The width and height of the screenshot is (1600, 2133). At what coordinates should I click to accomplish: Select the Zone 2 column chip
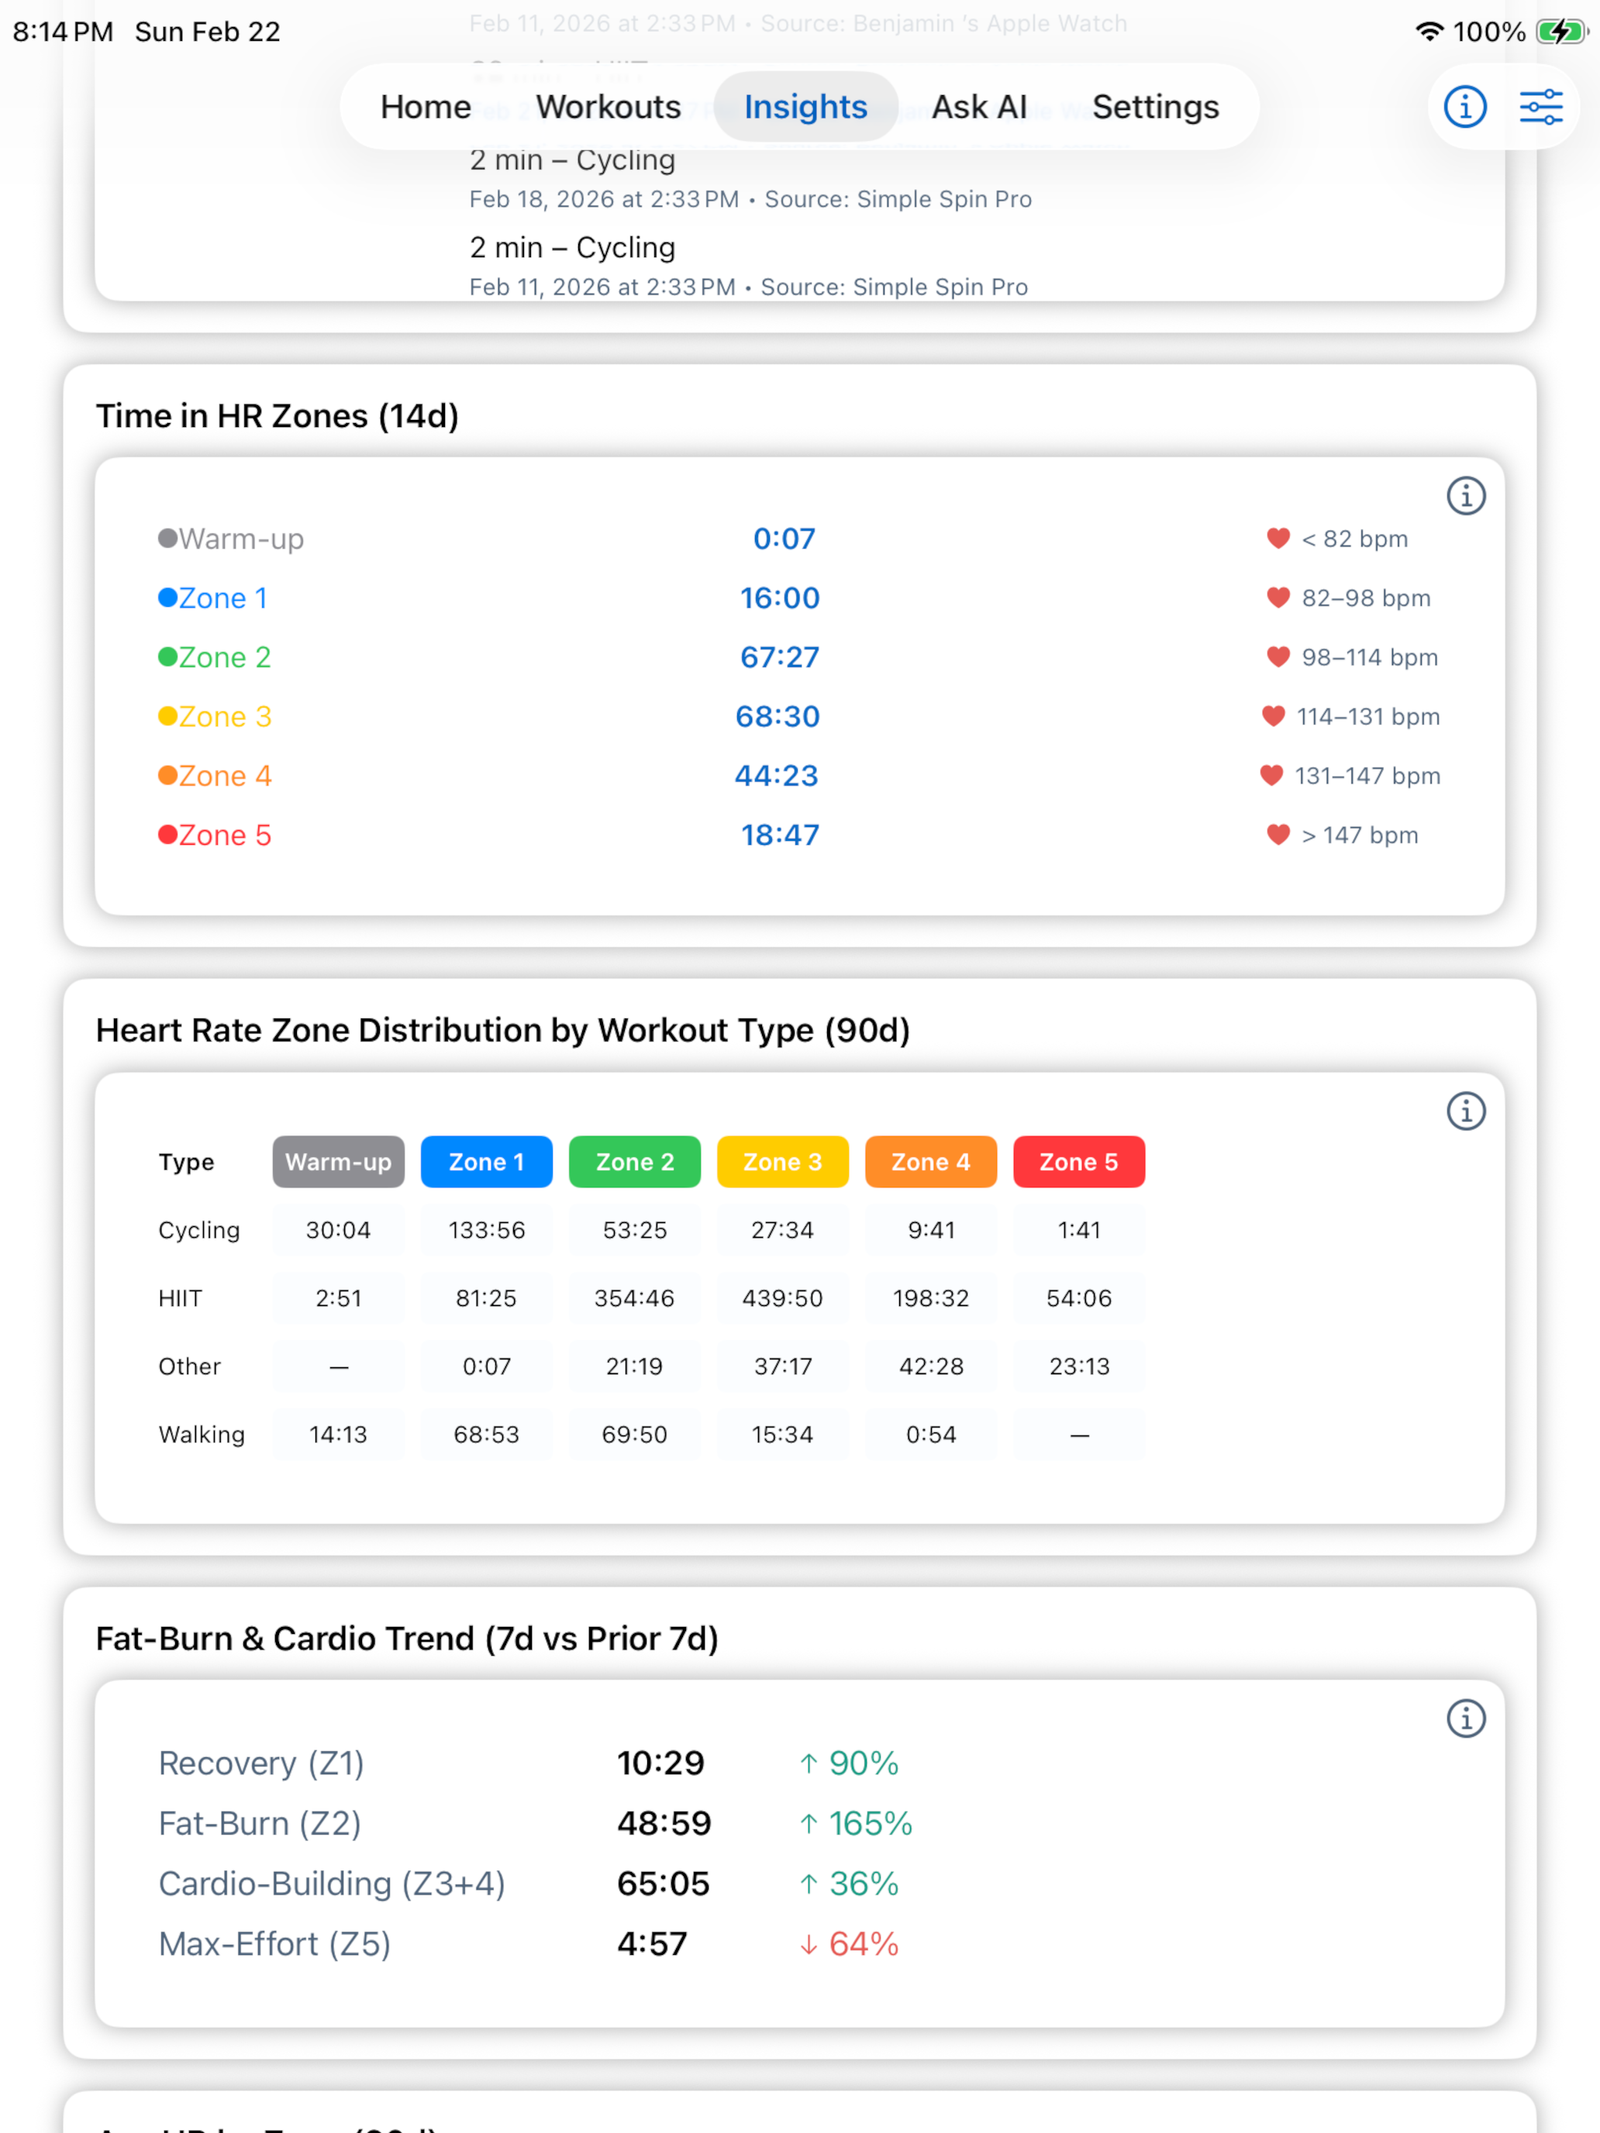[634, 1161]
